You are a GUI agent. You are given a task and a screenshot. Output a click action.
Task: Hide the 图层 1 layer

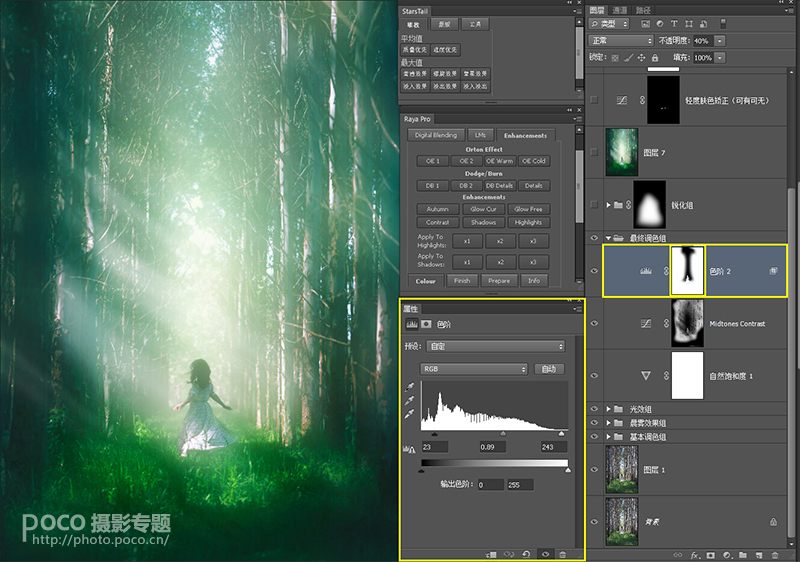coord(594,469)
